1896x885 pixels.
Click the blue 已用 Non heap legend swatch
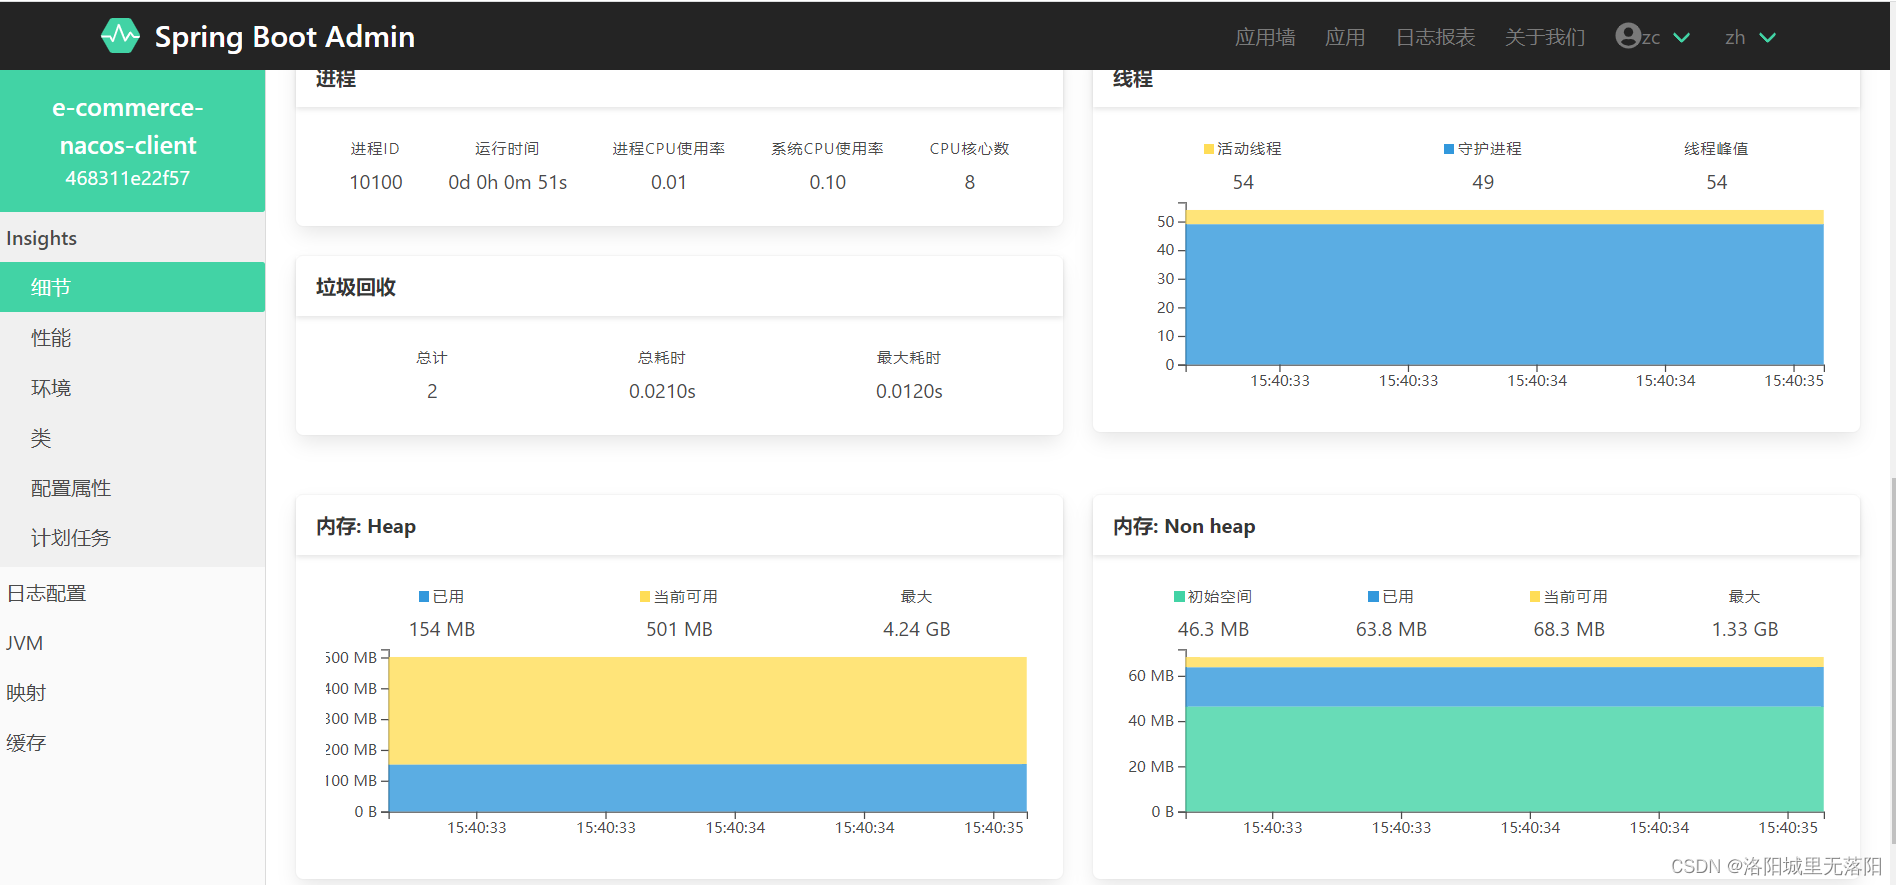pos(1373,597)
